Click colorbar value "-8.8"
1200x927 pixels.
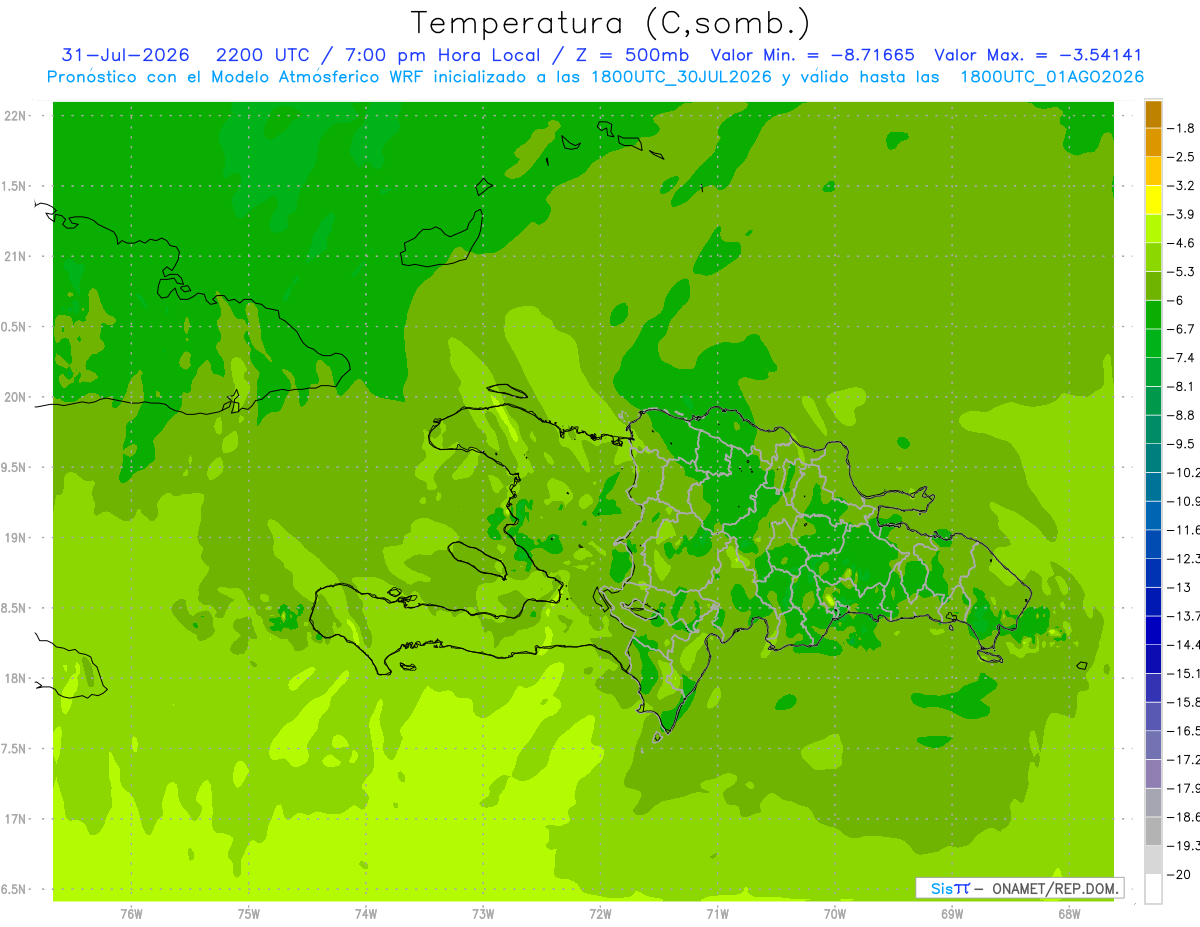(1181, 415)
